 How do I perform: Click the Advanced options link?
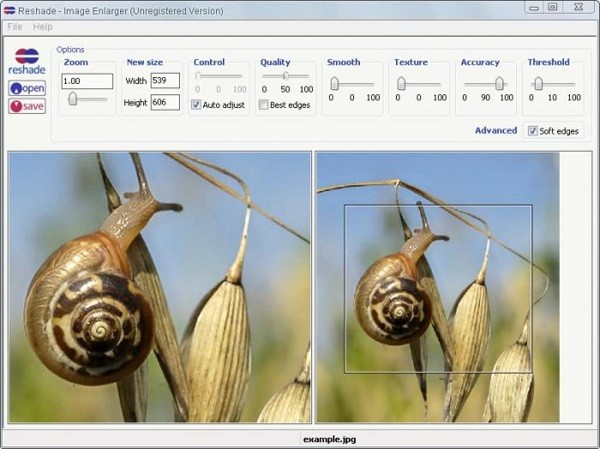pyautogui.click(x=495, y=131)
